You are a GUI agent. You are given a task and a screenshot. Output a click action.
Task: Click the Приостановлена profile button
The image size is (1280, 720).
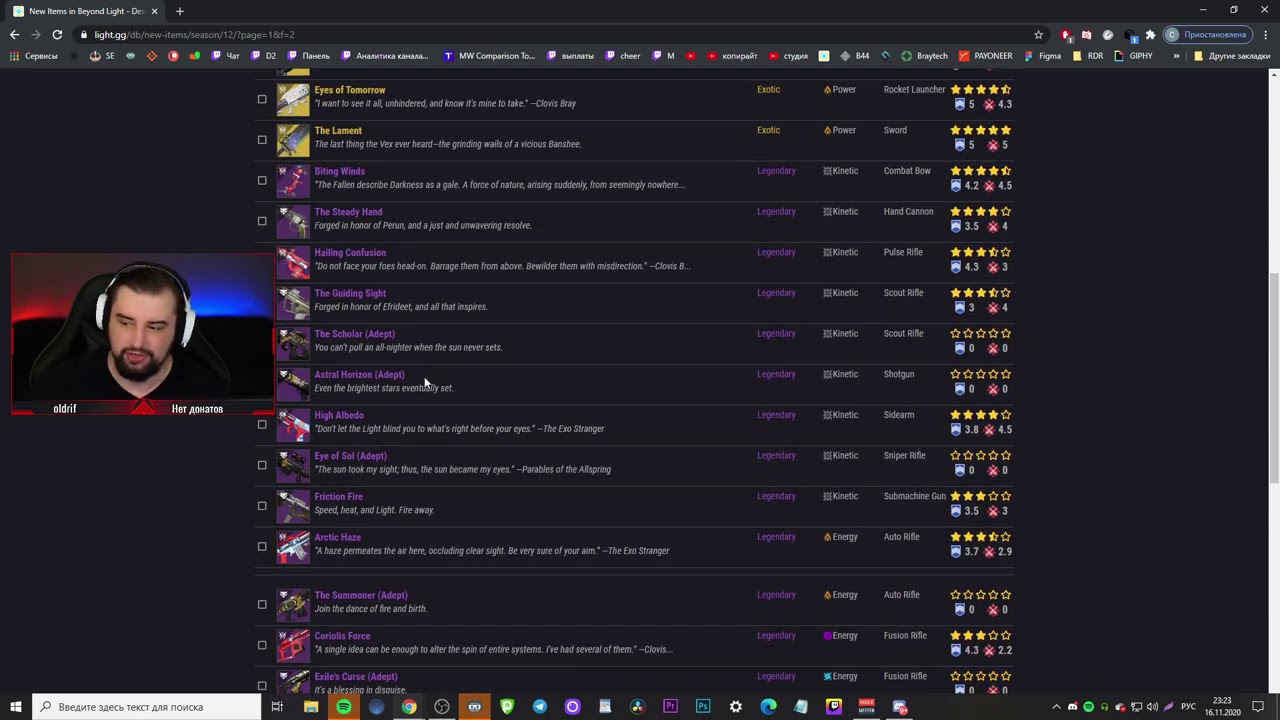click(1207, 34)
